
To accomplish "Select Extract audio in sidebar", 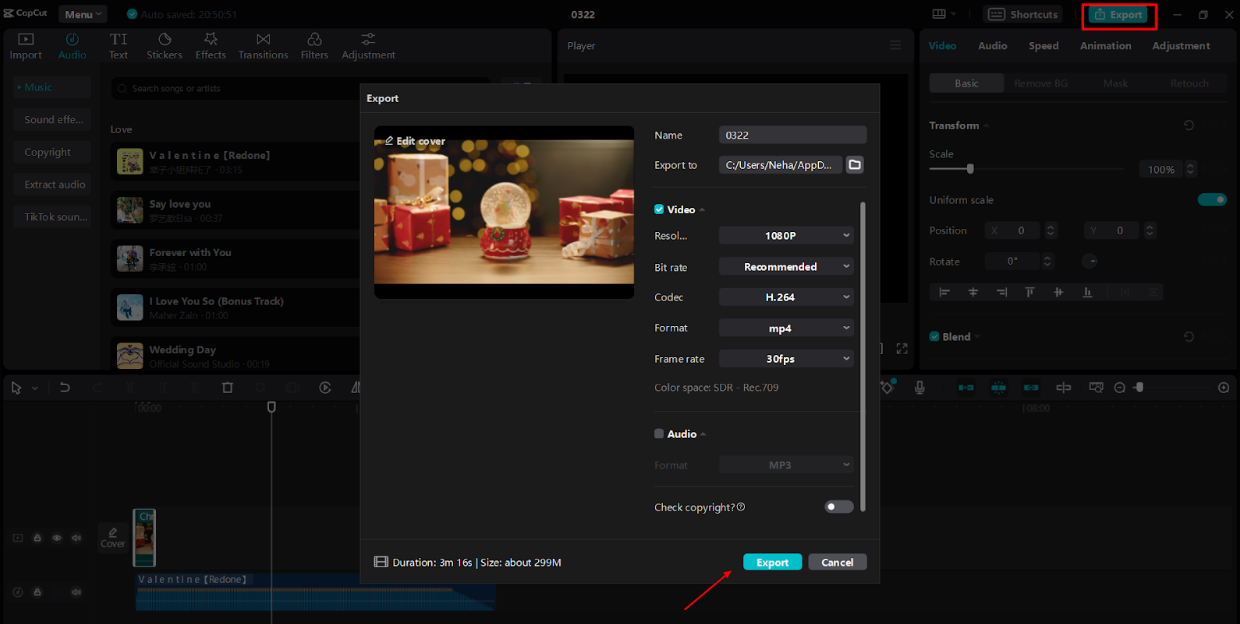I will [x=53, y=185].
